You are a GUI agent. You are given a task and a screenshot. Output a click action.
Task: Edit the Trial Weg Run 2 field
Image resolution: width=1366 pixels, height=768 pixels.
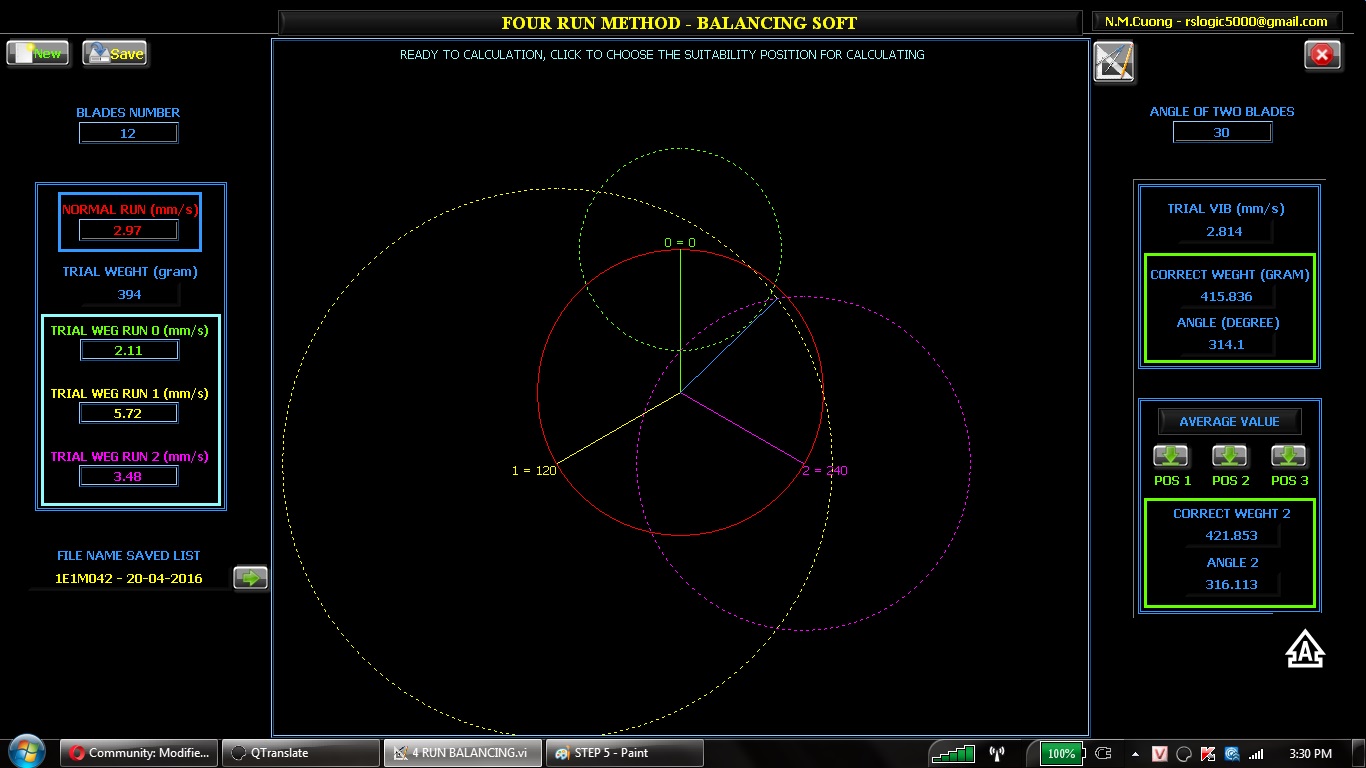point(128,476)
